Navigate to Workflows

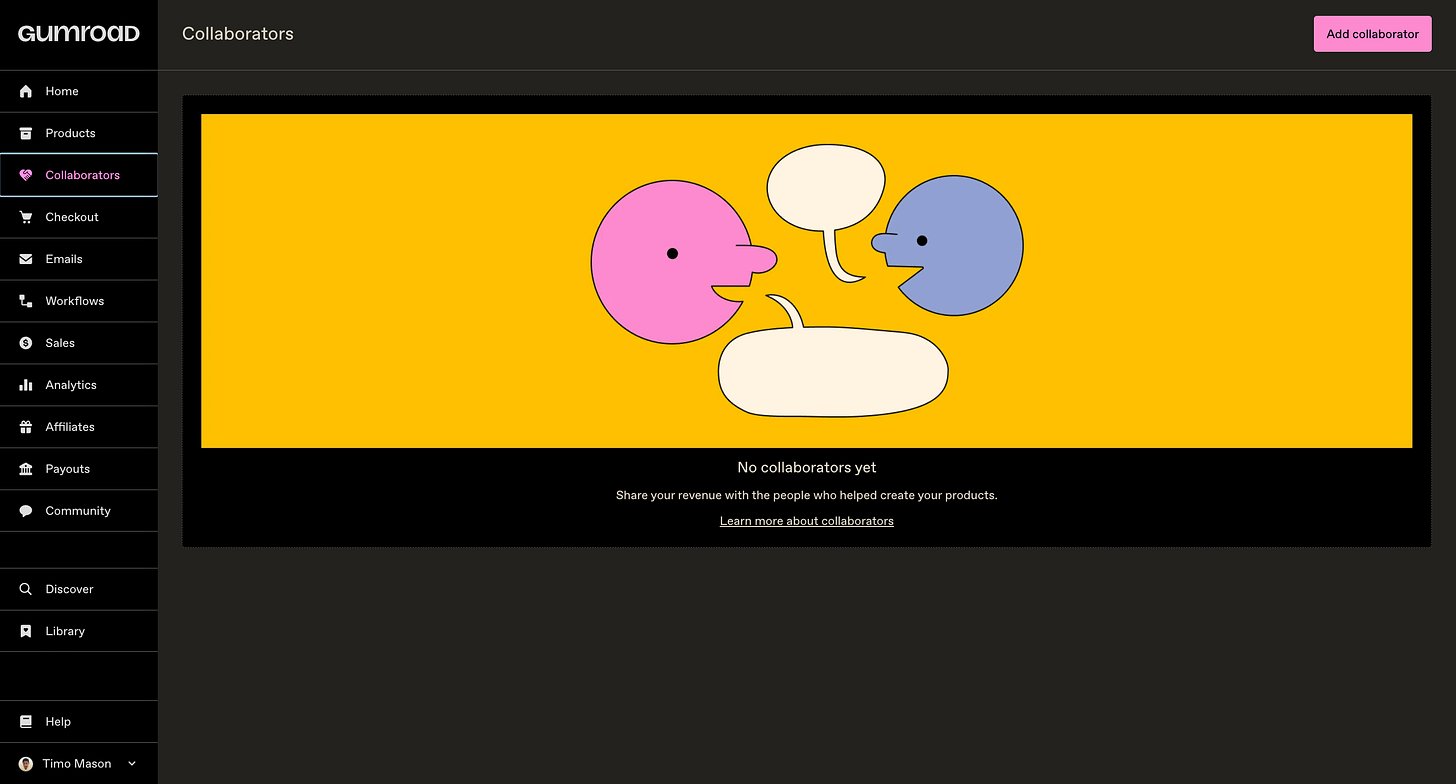(x=79, y=301)
